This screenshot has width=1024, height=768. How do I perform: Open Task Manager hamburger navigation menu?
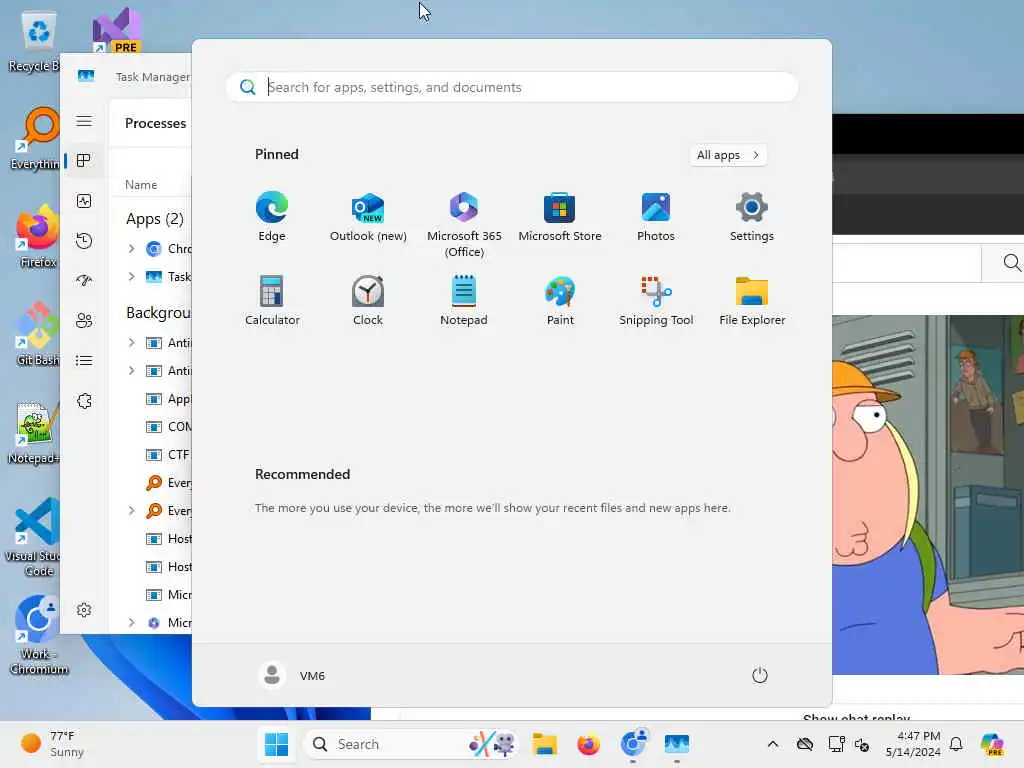84,121
